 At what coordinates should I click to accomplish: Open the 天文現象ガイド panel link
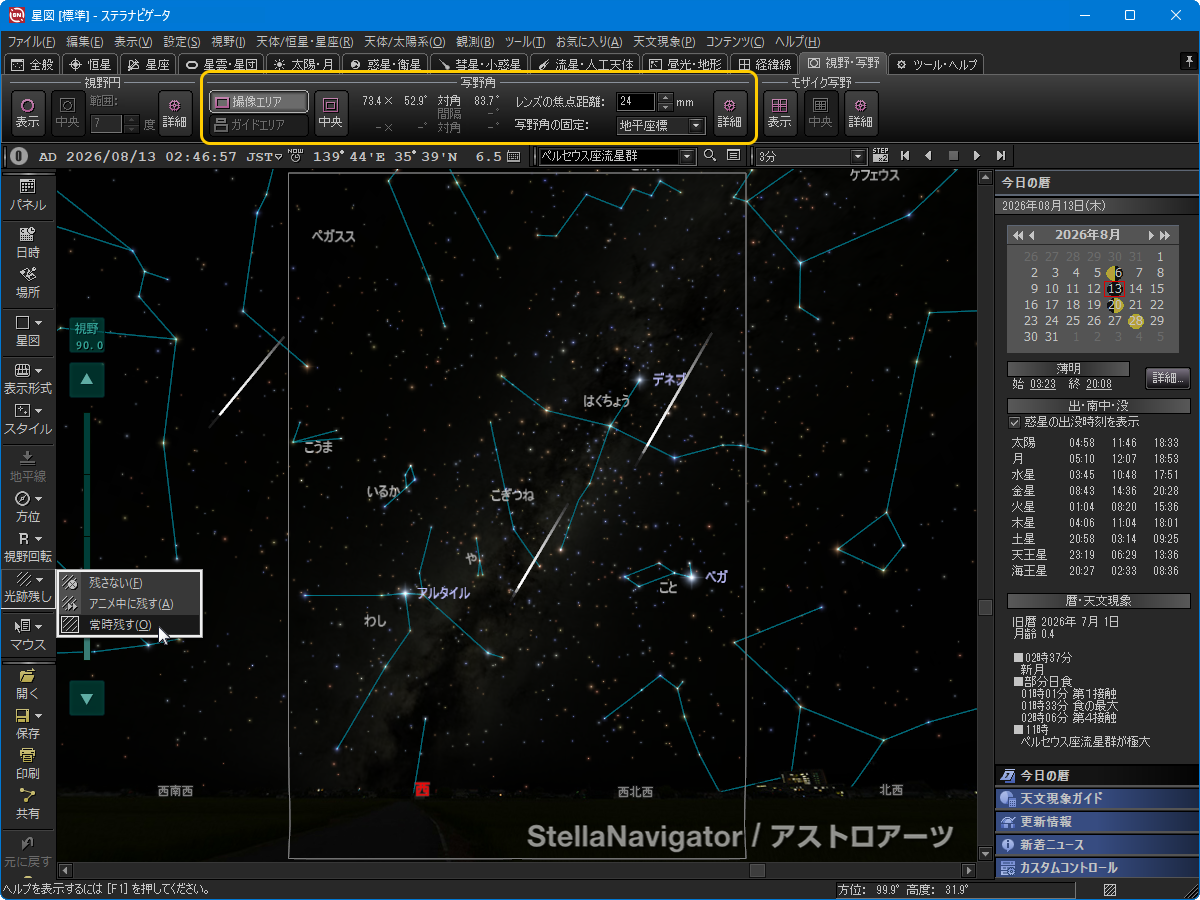1096,798
